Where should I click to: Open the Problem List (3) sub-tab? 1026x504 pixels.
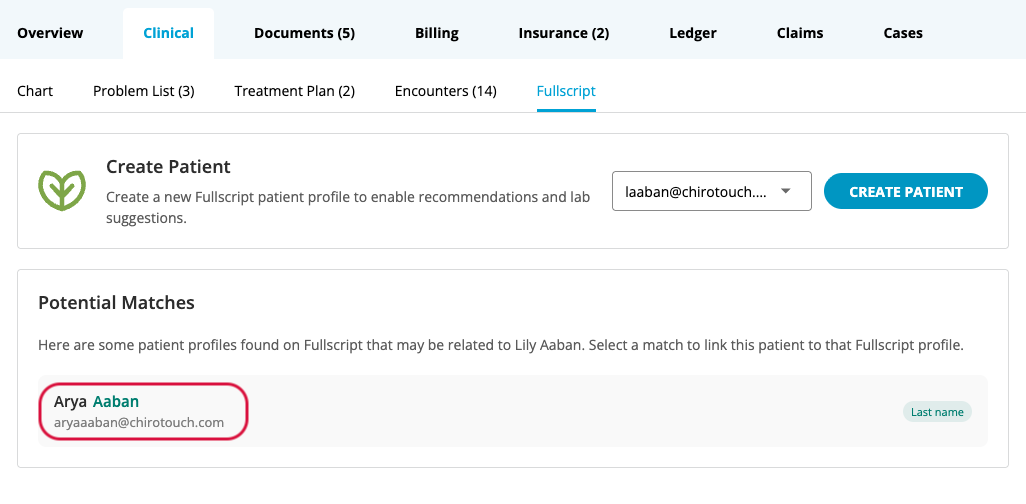(x=143, y=91)
